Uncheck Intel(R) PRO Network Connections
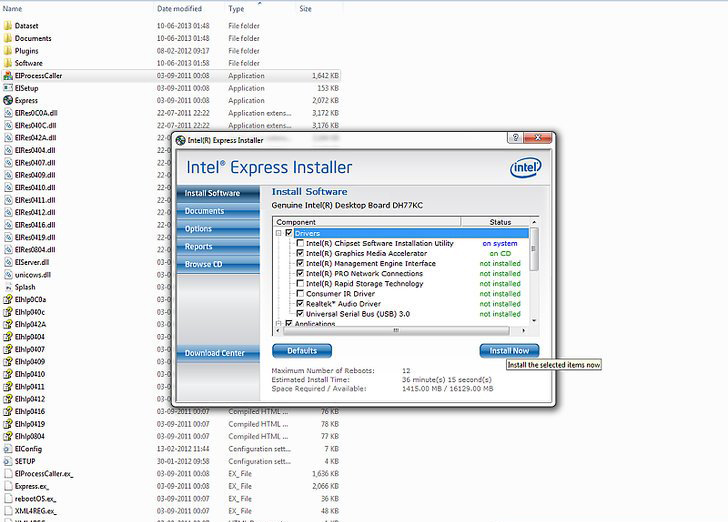Screen dimensions: 728x522 click(x=300, y=273)
